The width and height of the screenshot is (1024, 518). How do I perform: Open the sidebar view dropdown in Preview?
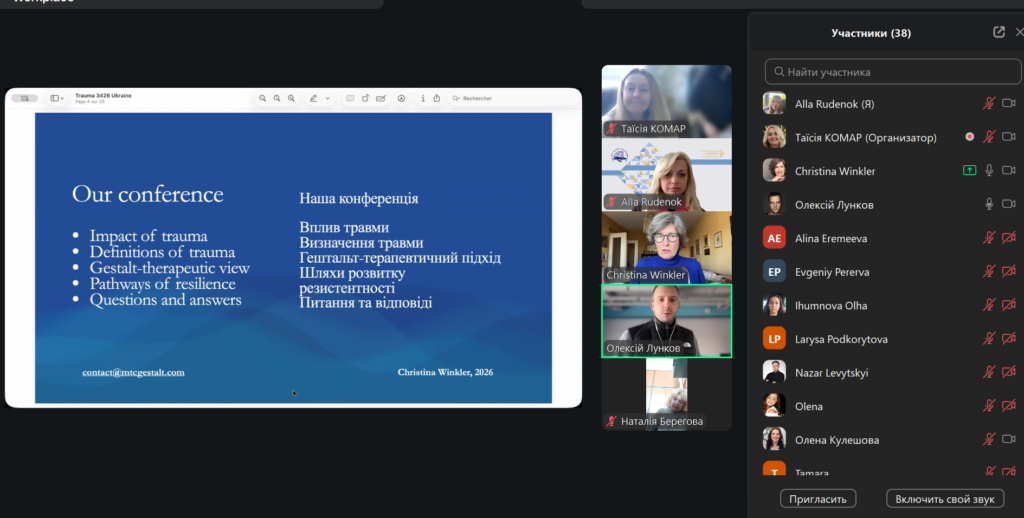[57, 98]
